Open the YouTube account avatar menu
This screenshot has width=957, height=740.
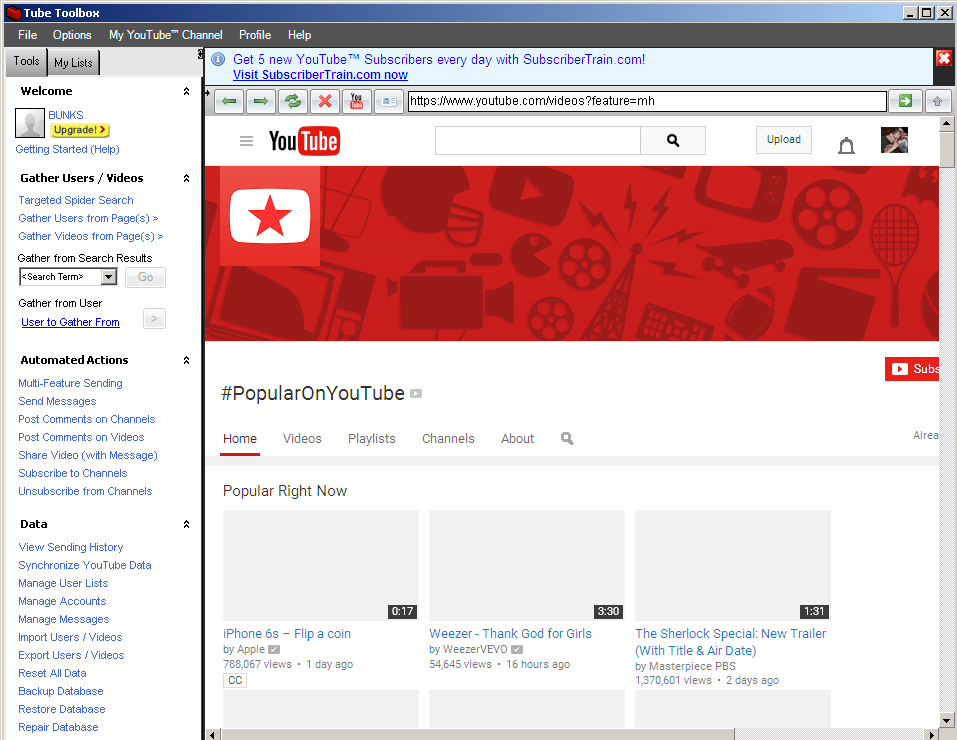(x=894, y=140)
